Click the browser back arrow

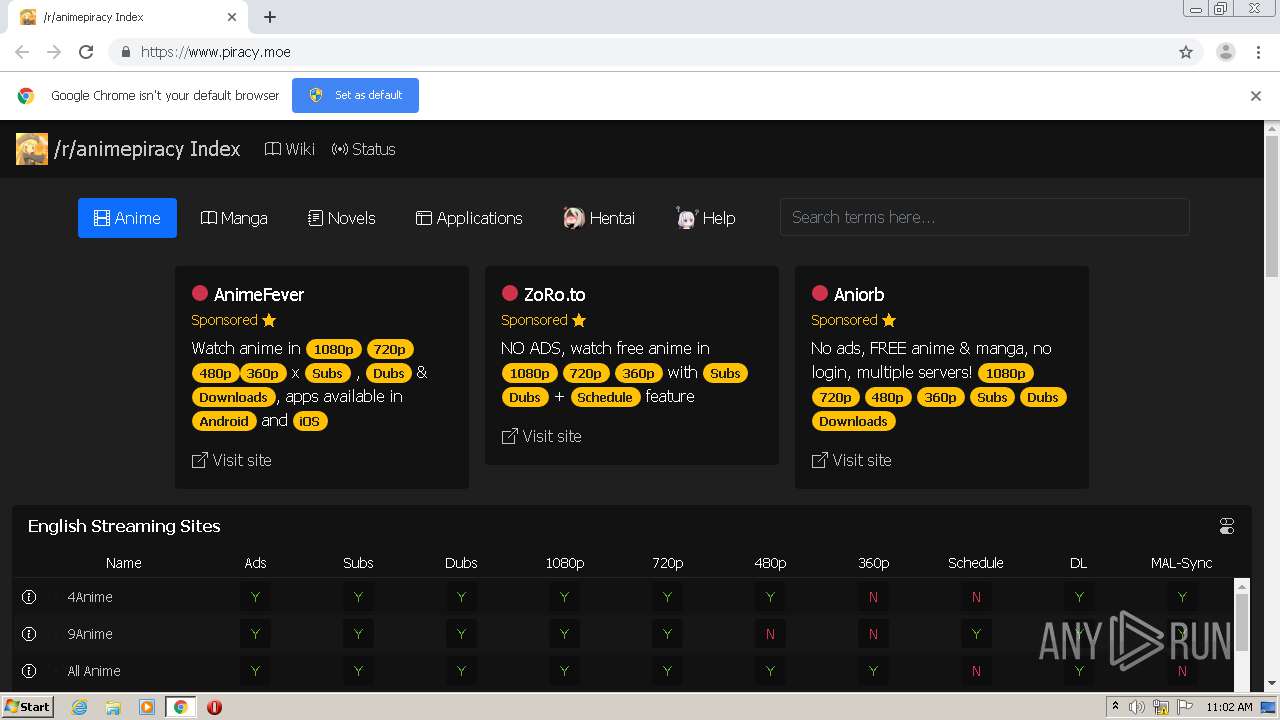click(x=22, y=52)
